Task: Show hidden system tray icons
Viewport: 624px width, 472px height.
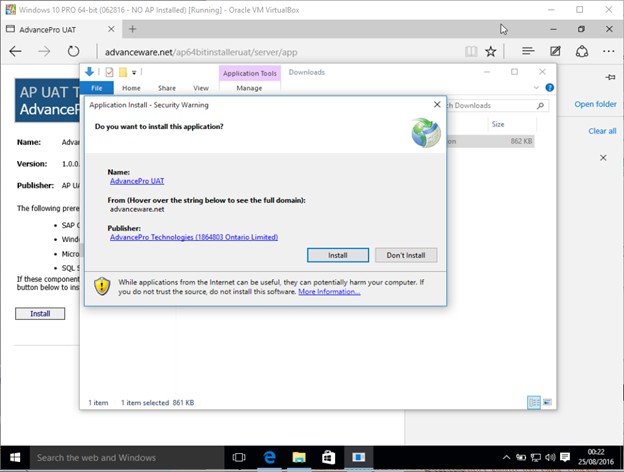Action: point(508,458)
